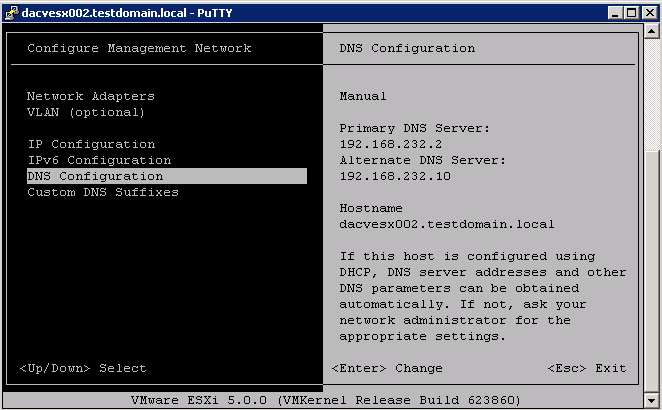The width and height of the screenshot is (662, 410).
Task: Select Network Adapters menu entry
Action: pyautogui.click(x=91, y=96)
